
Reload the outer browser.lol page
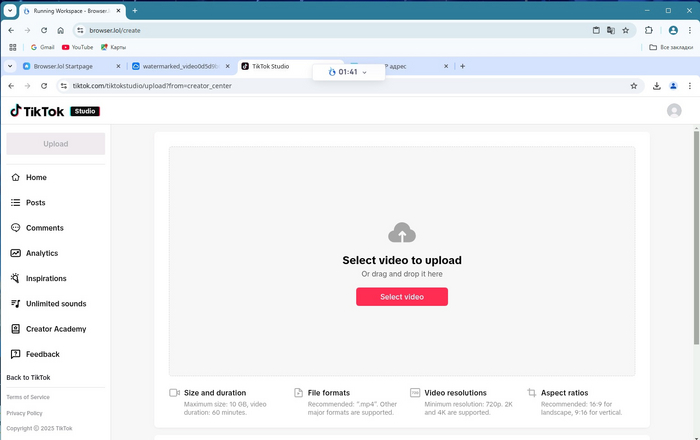tap(44, 30)
